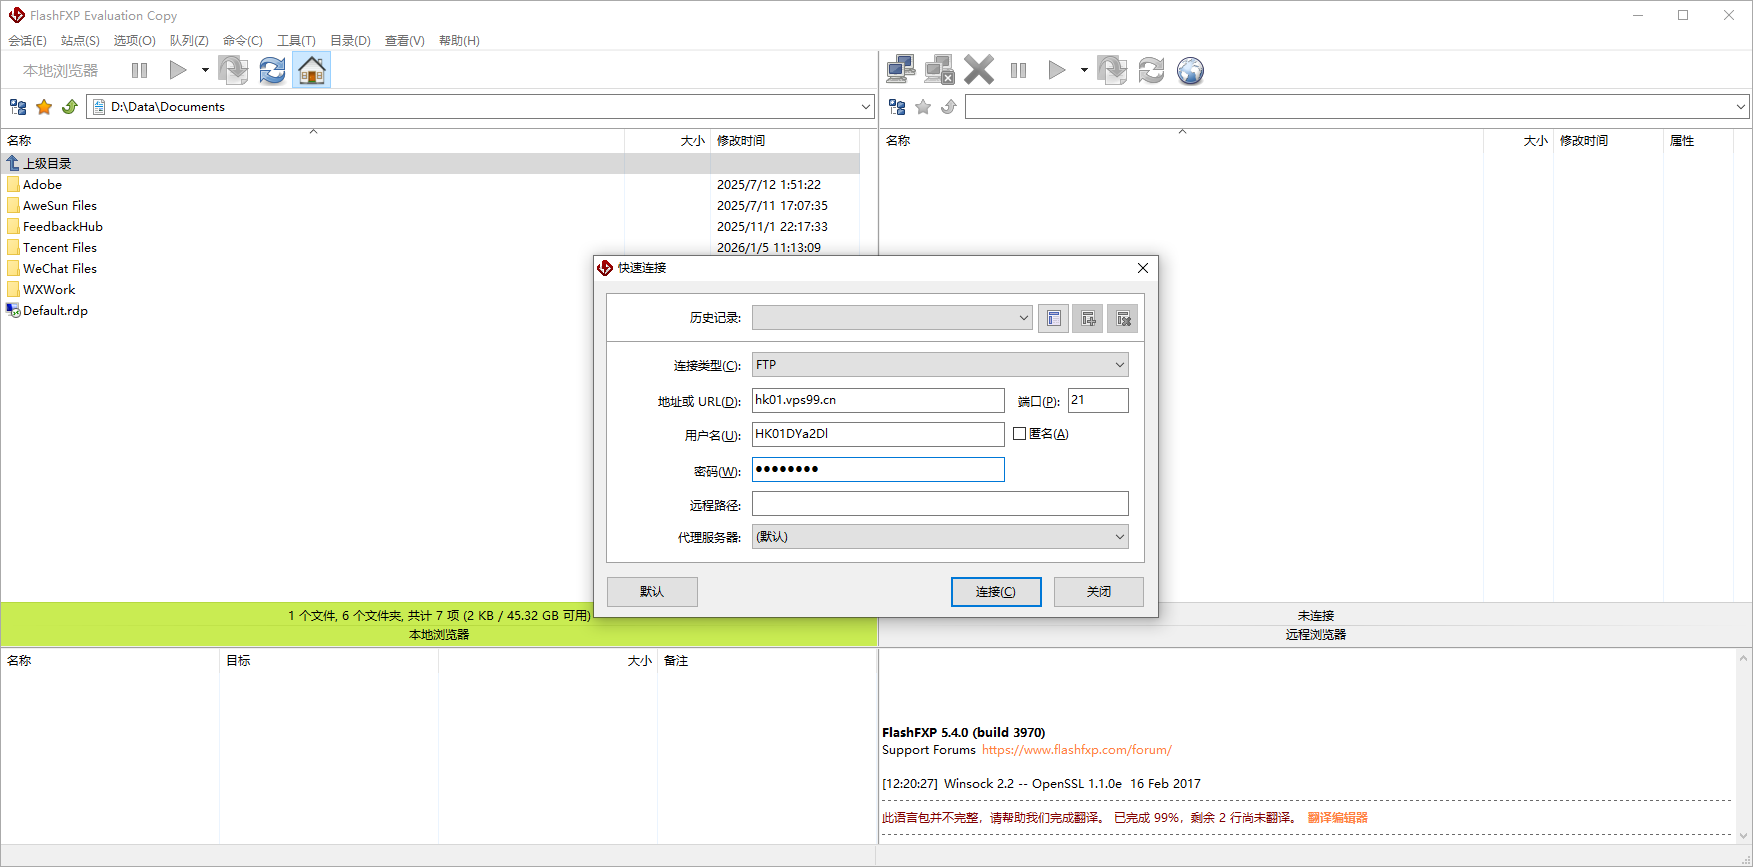
Task: Click the orange favorites star in local pane
Action: click(x=44, y=107)
